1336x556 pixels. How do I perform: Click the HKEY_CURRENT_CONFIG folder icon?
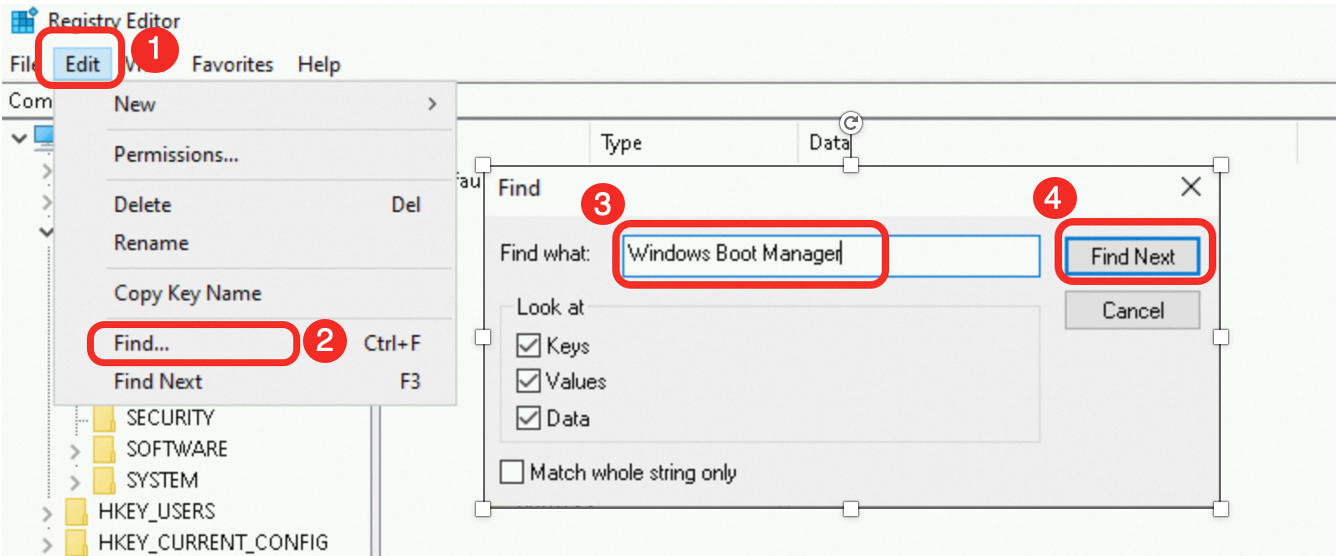pos(77,543)
